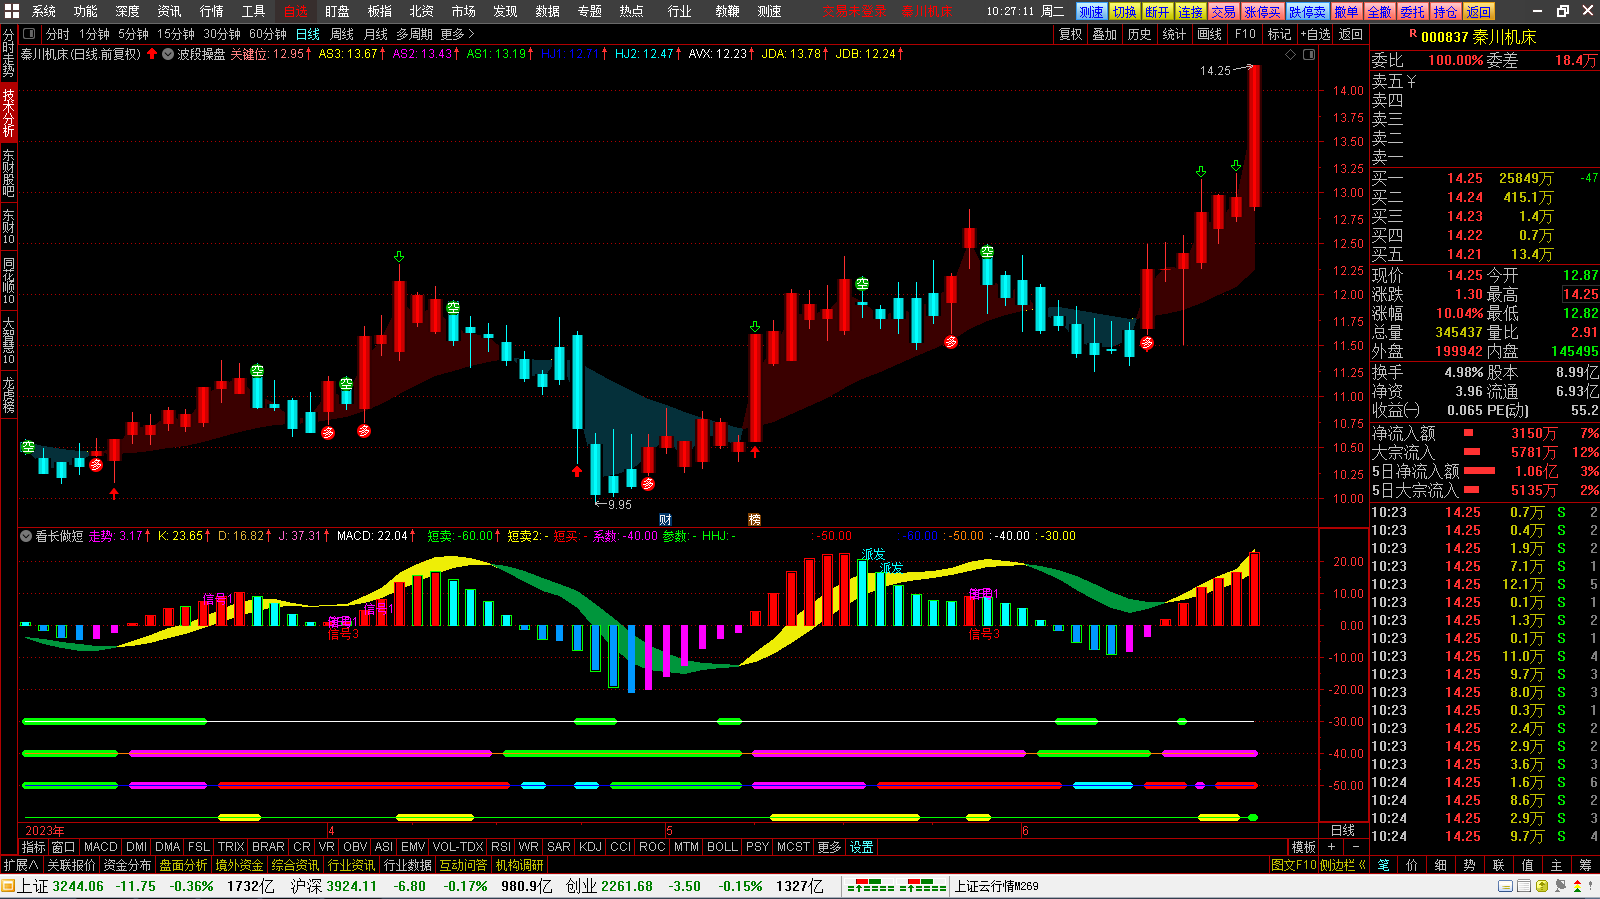Open the 功能 menu
1600x899 pixels.
pyautogui.click(x=86, y=11)
